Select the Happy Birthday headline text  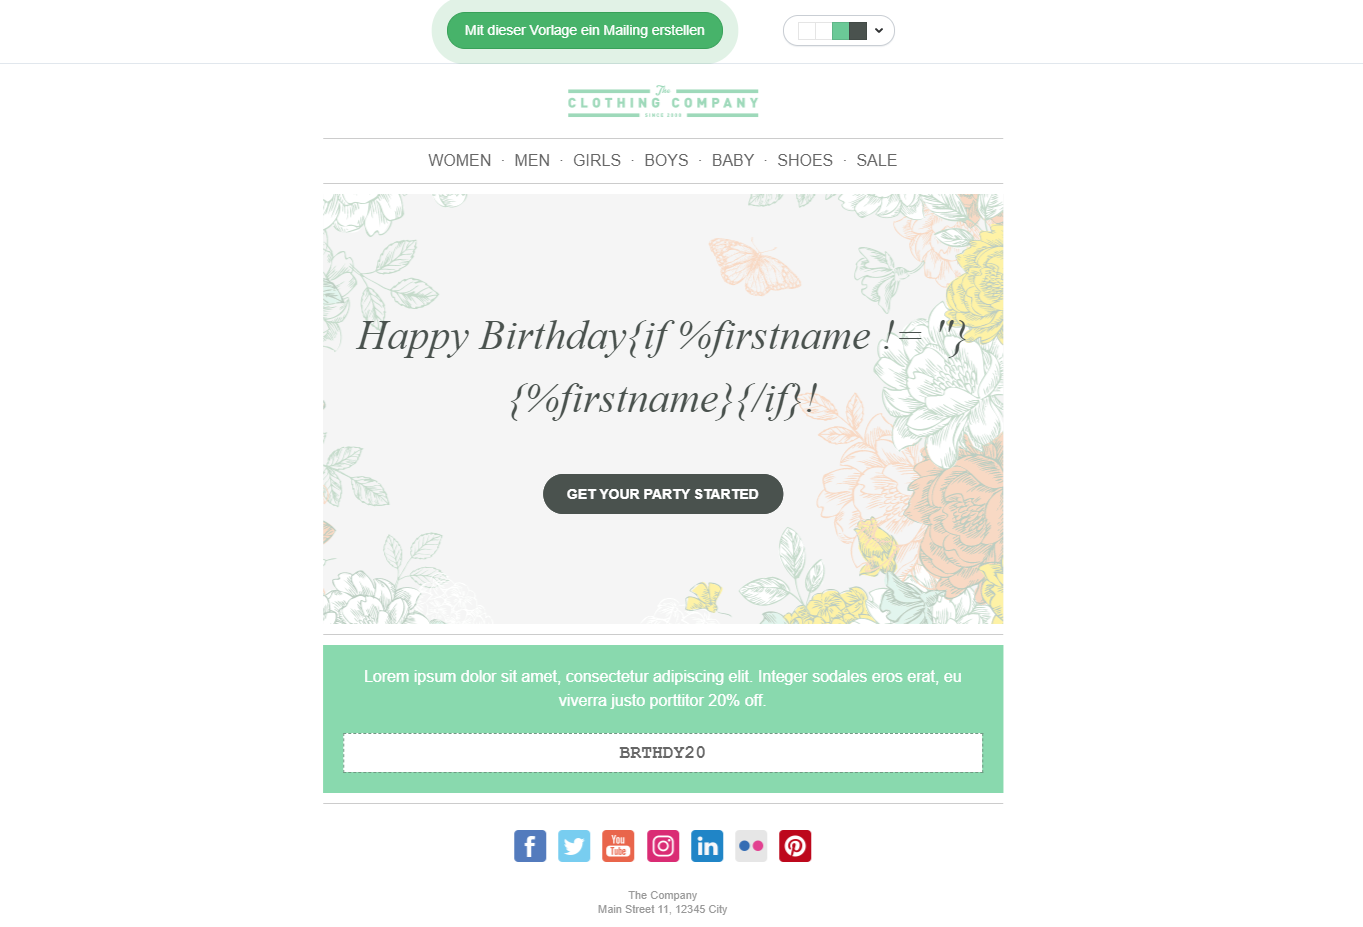pos(663,367)
